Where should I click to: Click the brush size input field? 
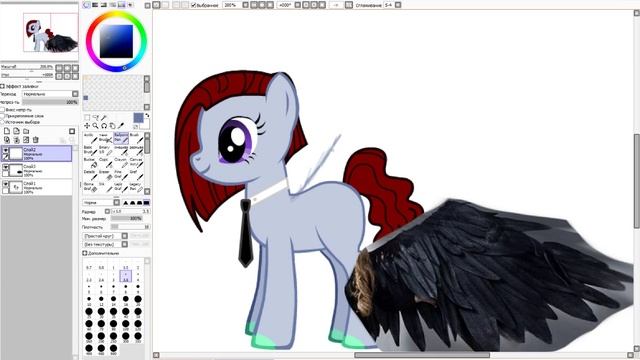(131, 211)
